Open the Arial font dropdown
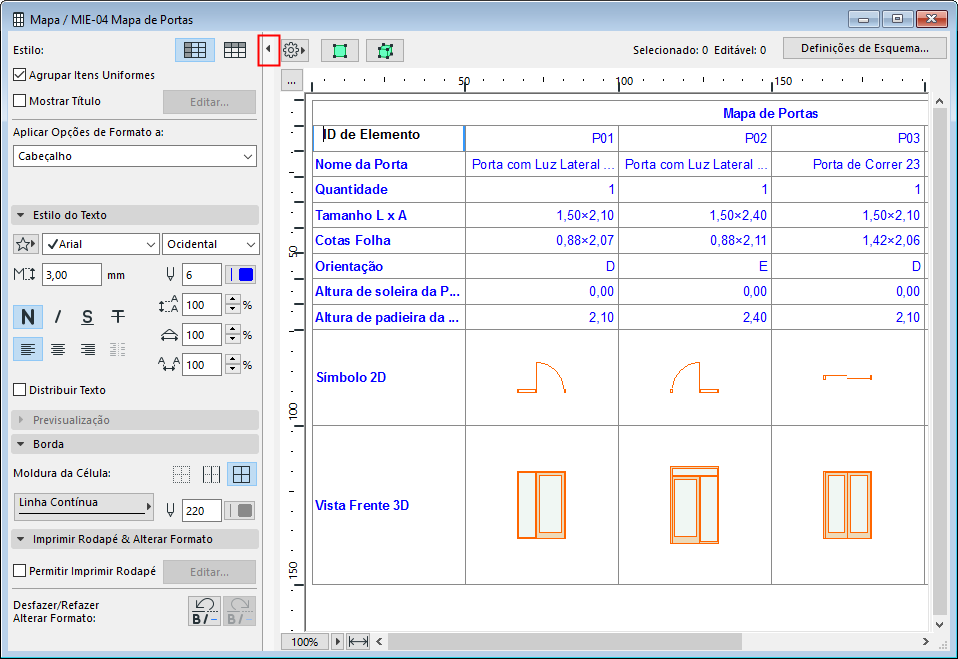958x659 pixels. coord(100,244)
